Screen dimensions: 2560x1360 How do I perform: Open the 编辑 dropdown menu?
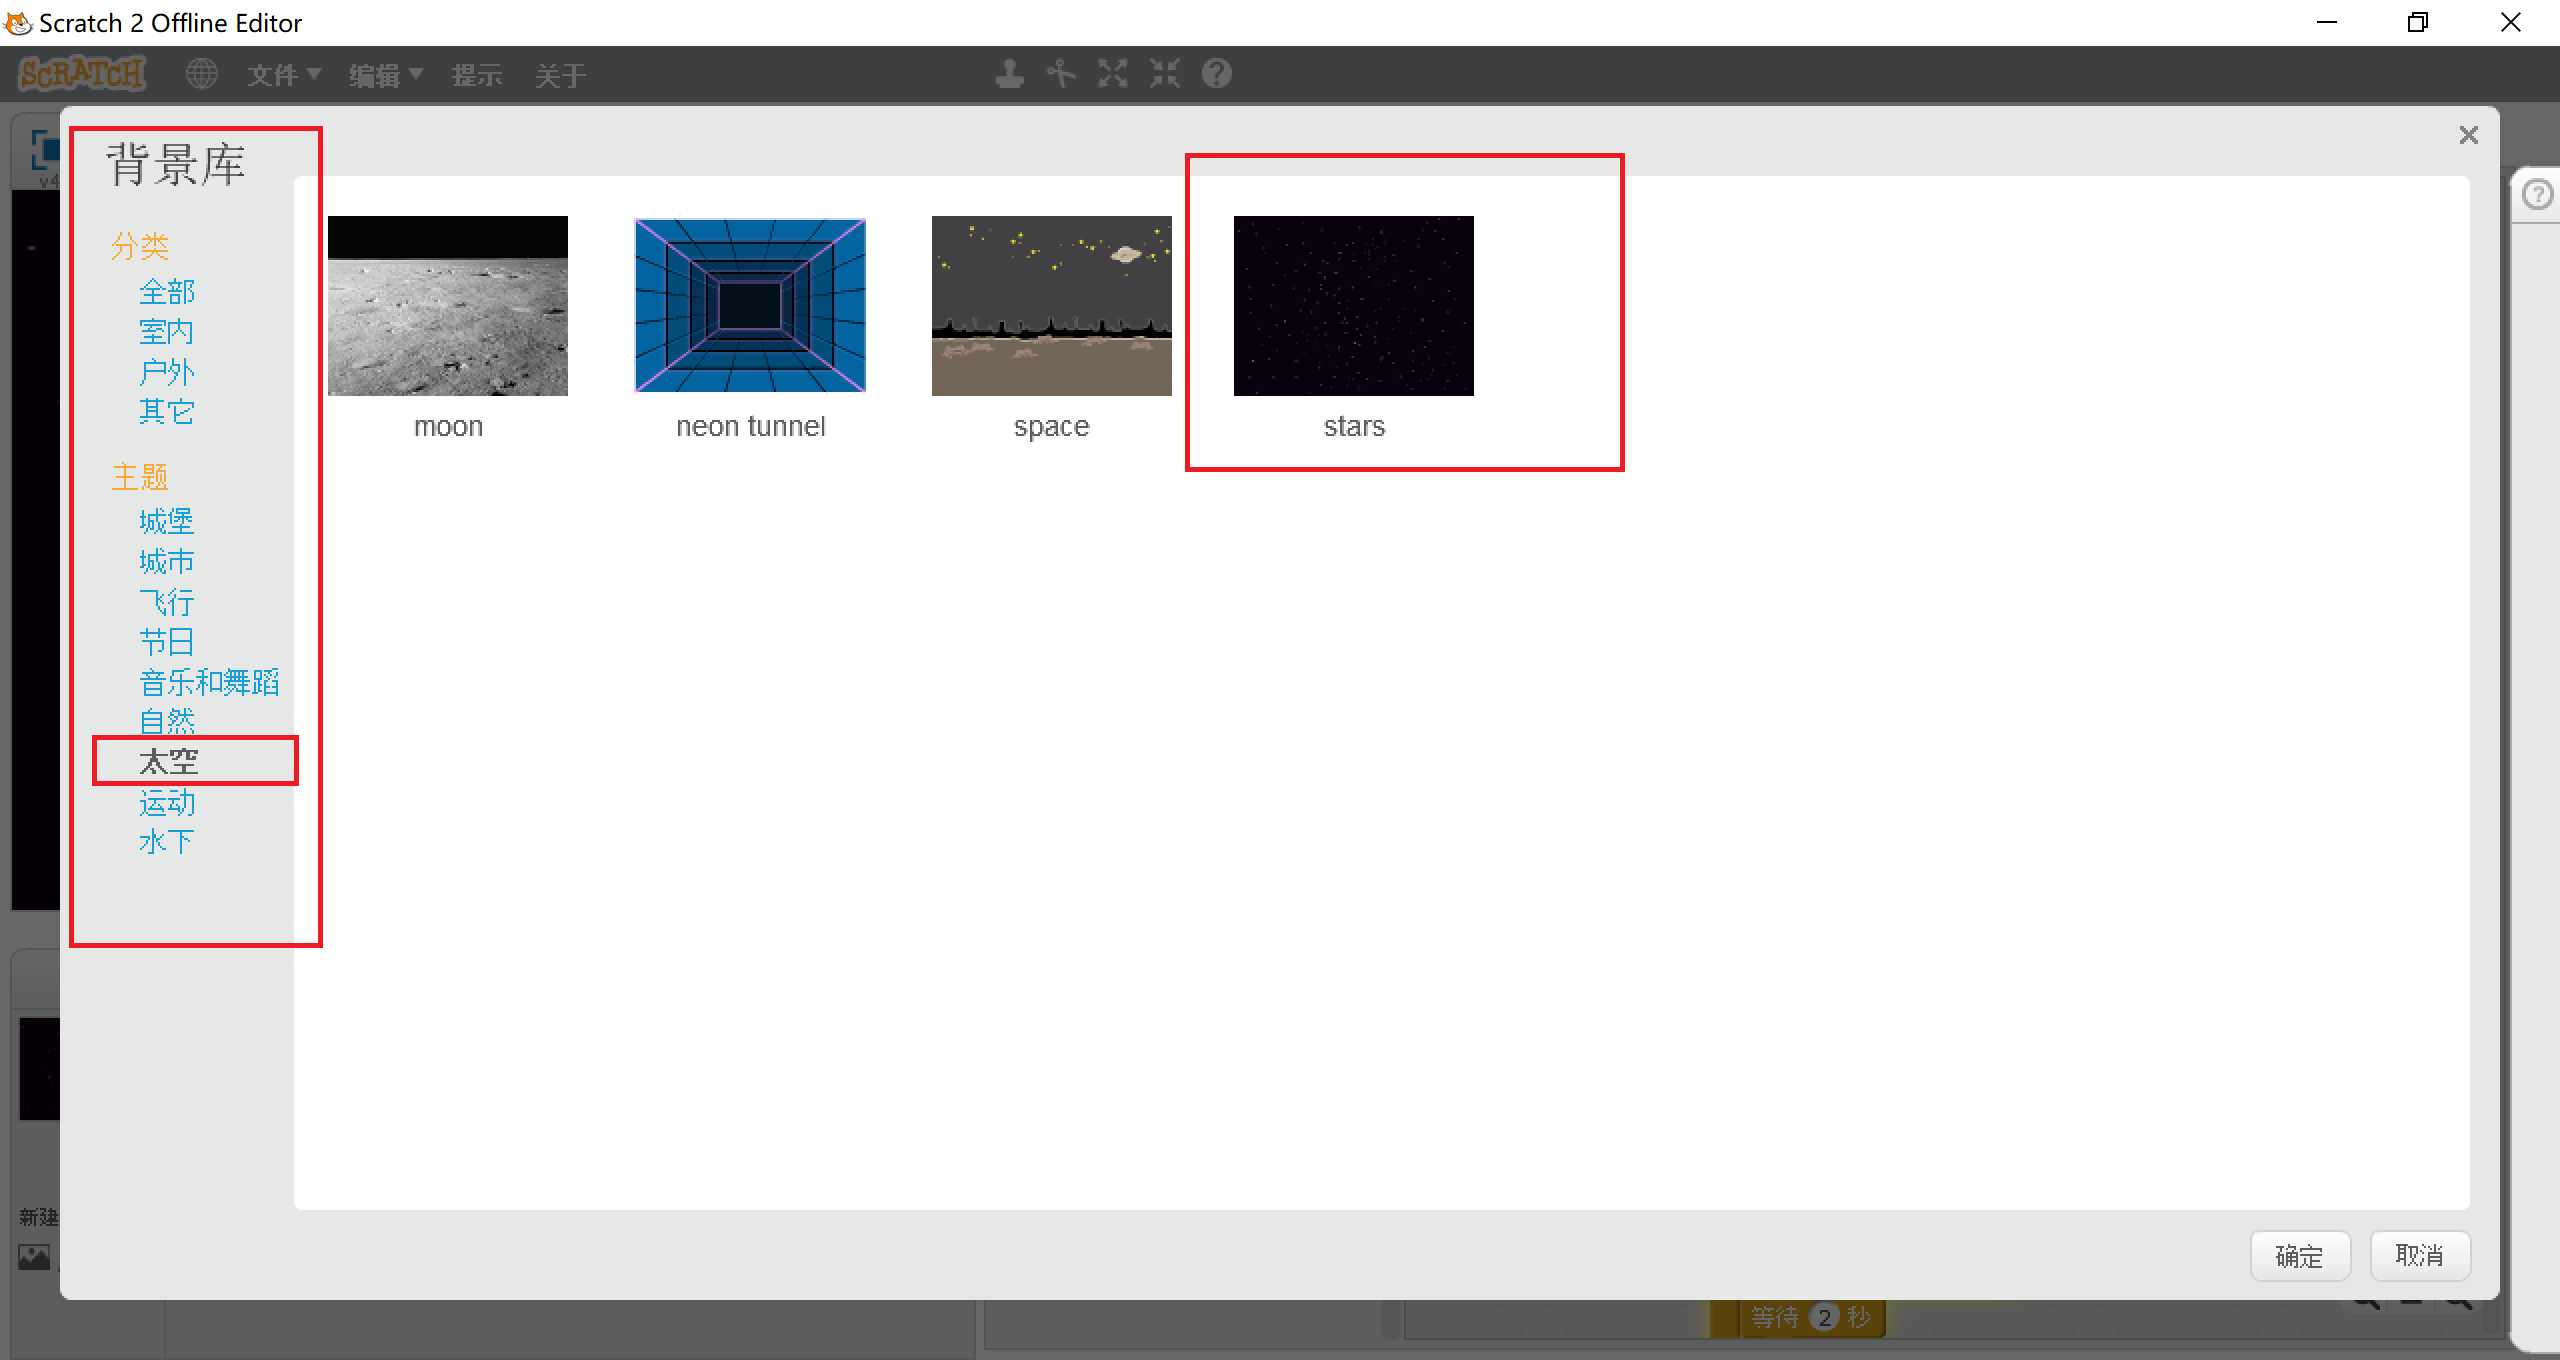[x=385, y=75]
